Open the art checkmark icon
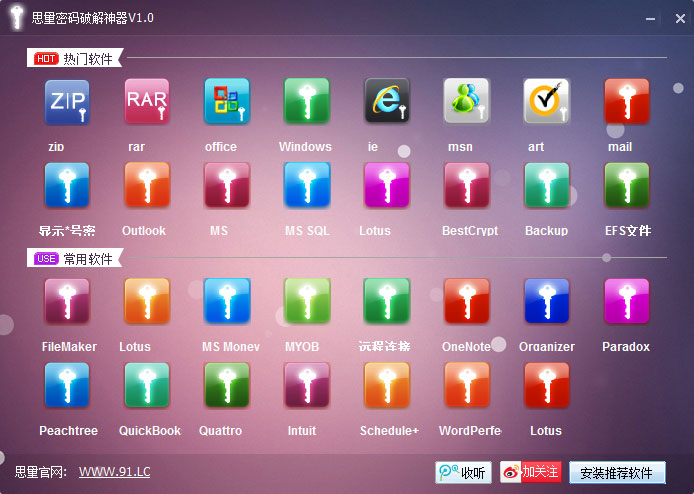The image size is (694, 494). click(x=547, y=101)
